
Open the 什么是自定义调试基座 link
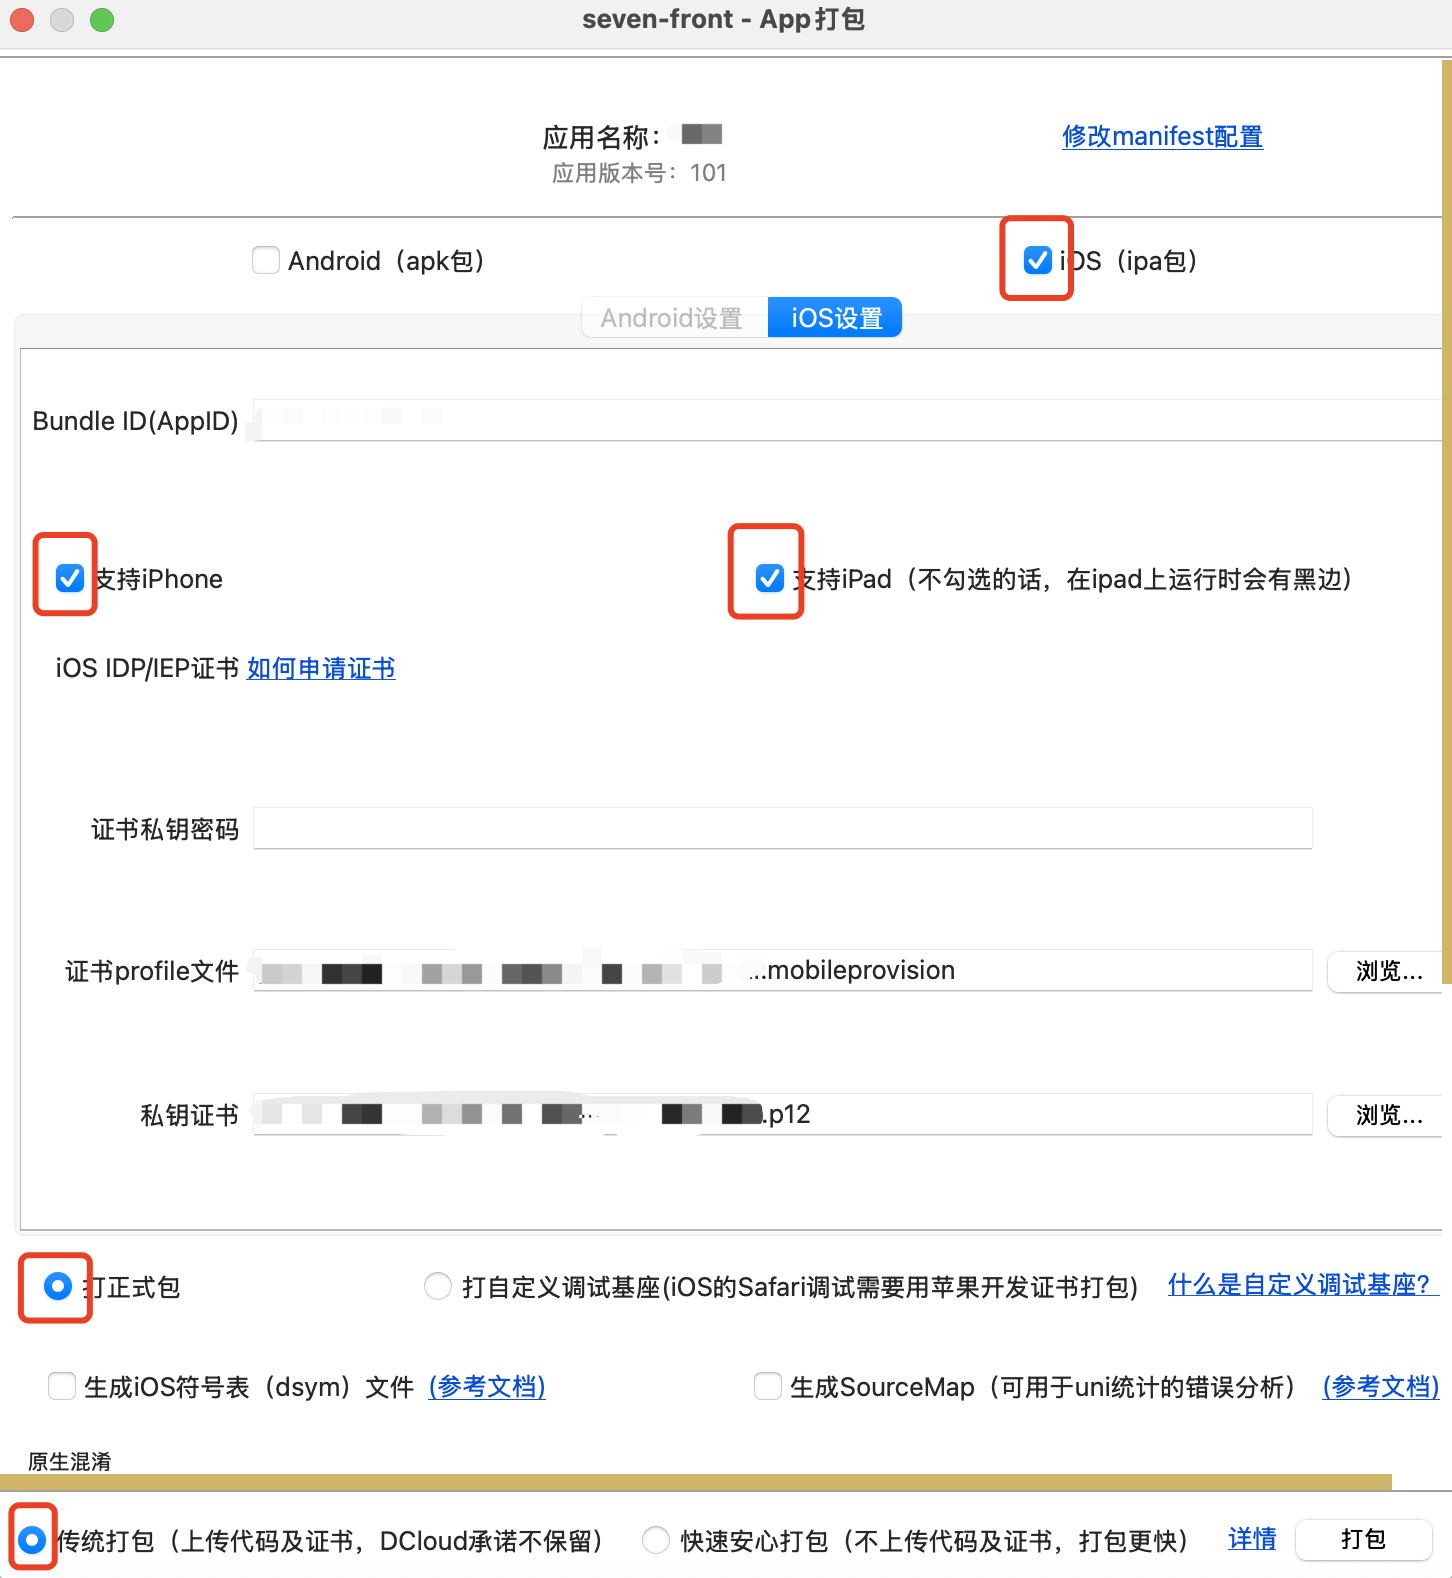pyautogui.click(x=1299, y=1285)
